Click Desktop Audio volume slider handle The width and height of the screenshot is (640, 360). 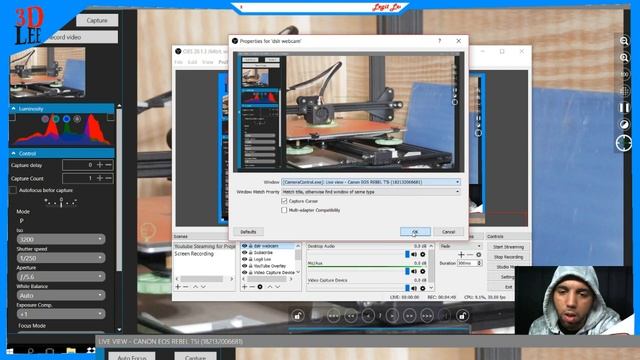(x=407, y=254)
